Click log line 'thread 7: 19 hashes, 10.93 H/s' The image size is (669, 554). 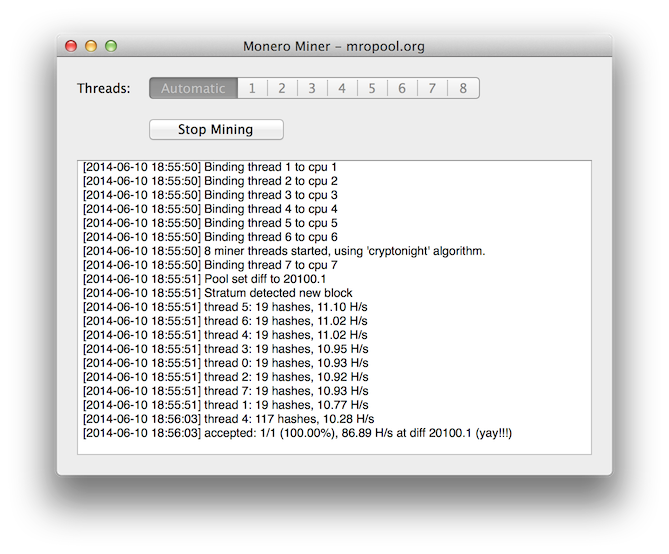(x=226, y=391)
